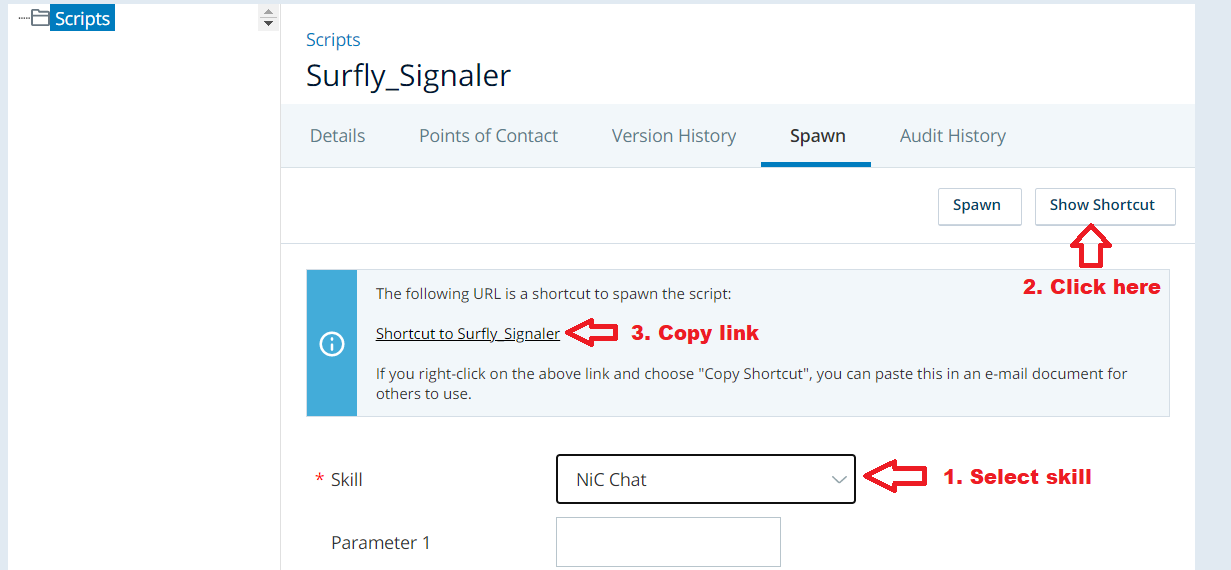The width and height of the screenshot is (1231, 570).
Task: Click the Skill field label
Action: [x=346, y=480]
